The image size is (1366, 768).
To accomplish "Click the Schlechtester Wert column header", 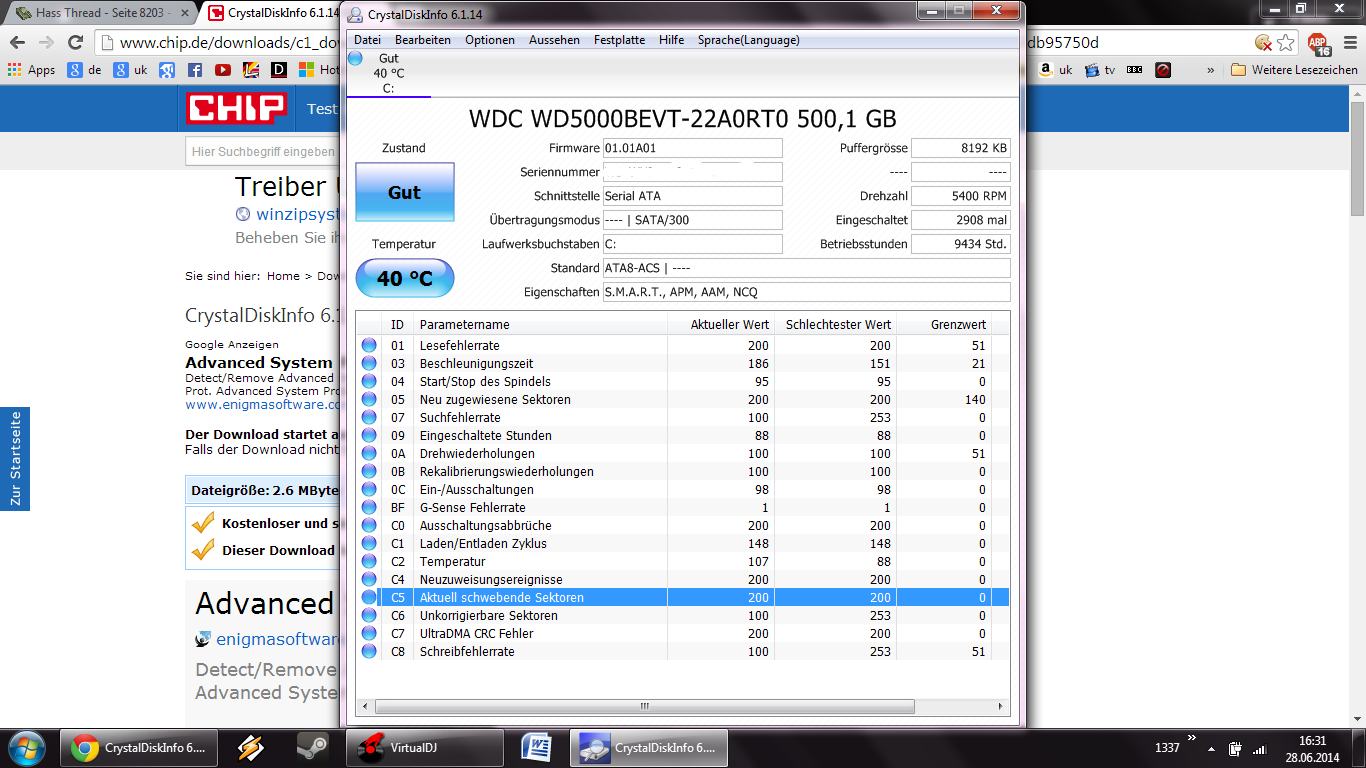I will [836, 324].
